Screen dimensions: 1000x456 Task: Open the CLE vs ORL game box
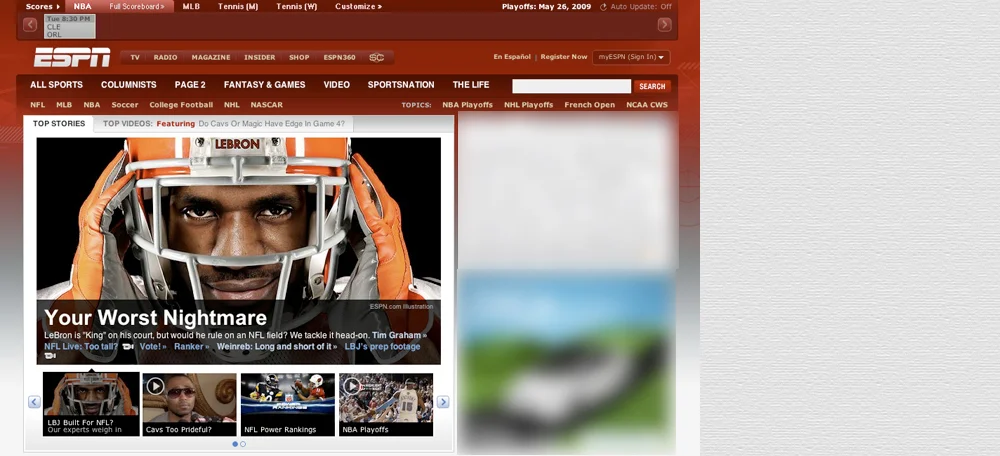tap(70, 27)
